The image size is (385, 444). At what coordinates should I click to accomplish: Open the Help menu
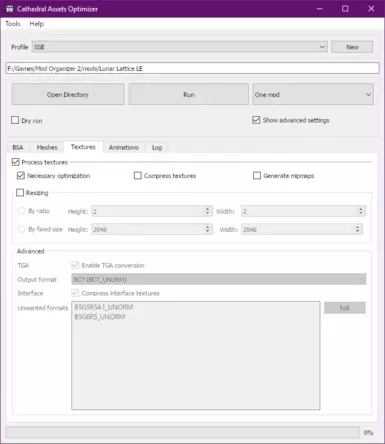pos(37,24)
